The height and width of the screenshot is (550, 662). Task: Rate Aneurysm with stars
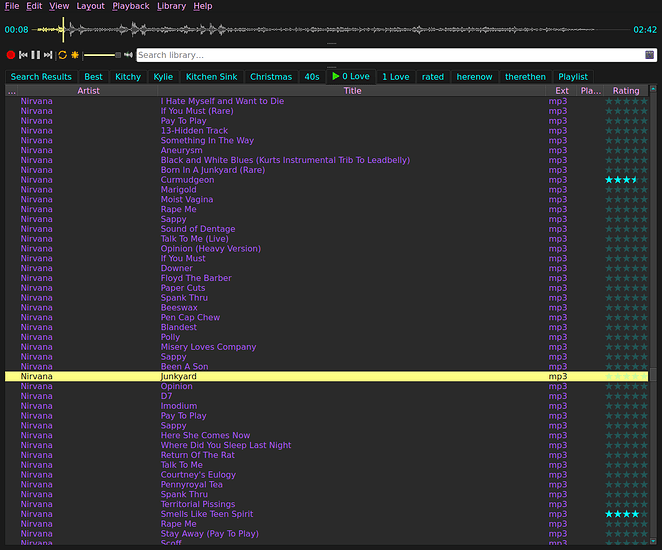click(x=626, y=150)
